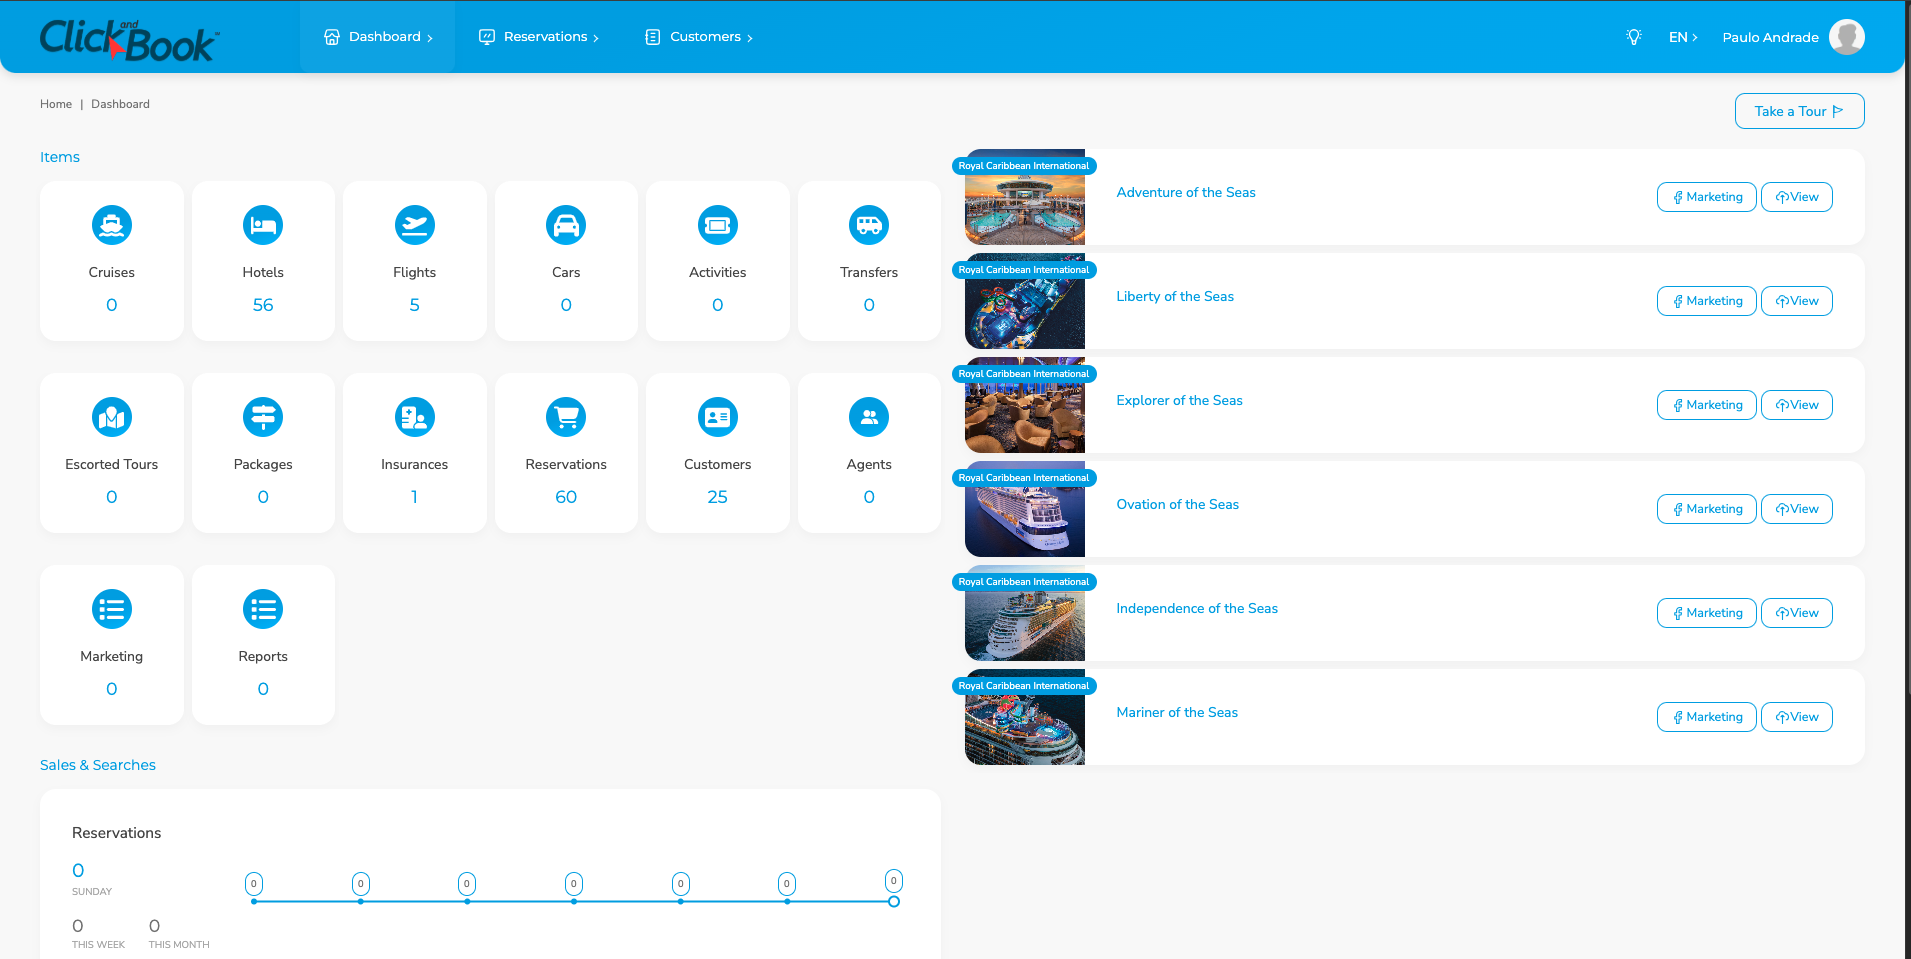Image resolution: width=1911 pixels, height=959 pixels.
Task: Open the Customers top menu
Action: coord(699,37)
